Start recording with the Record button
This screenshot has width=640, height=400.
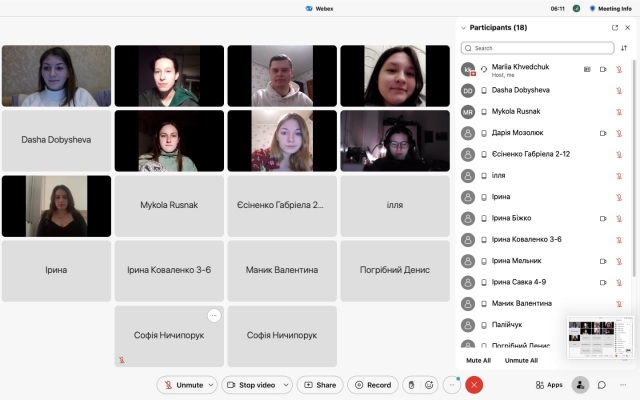point(373,385)
